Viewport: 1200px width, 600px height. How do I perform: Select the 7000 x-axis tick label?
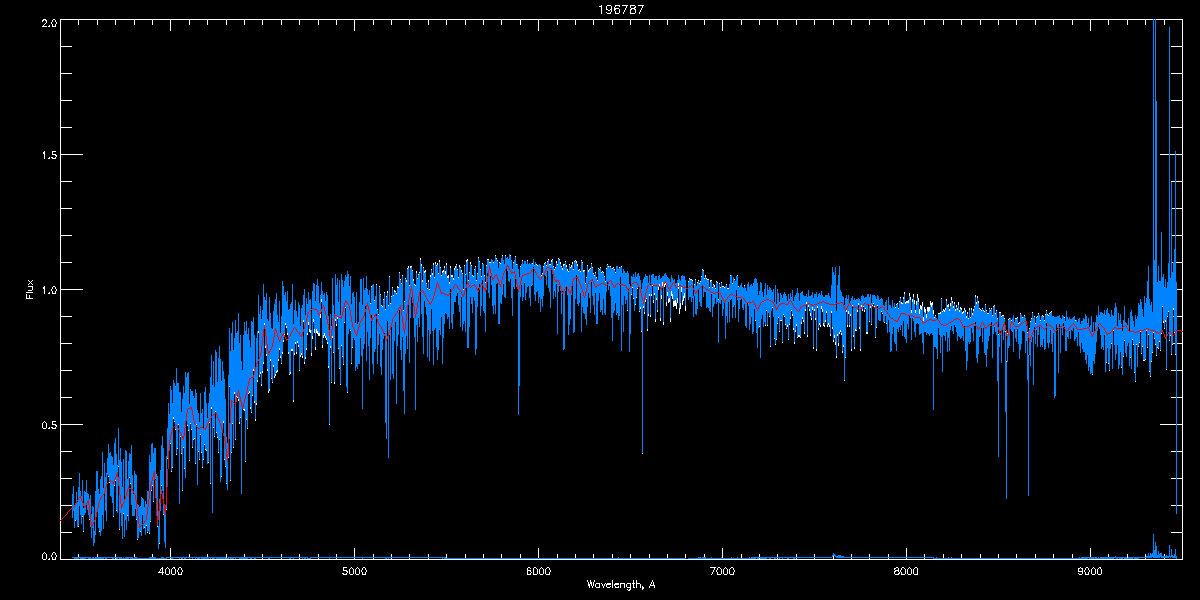(x=722, y=572)
